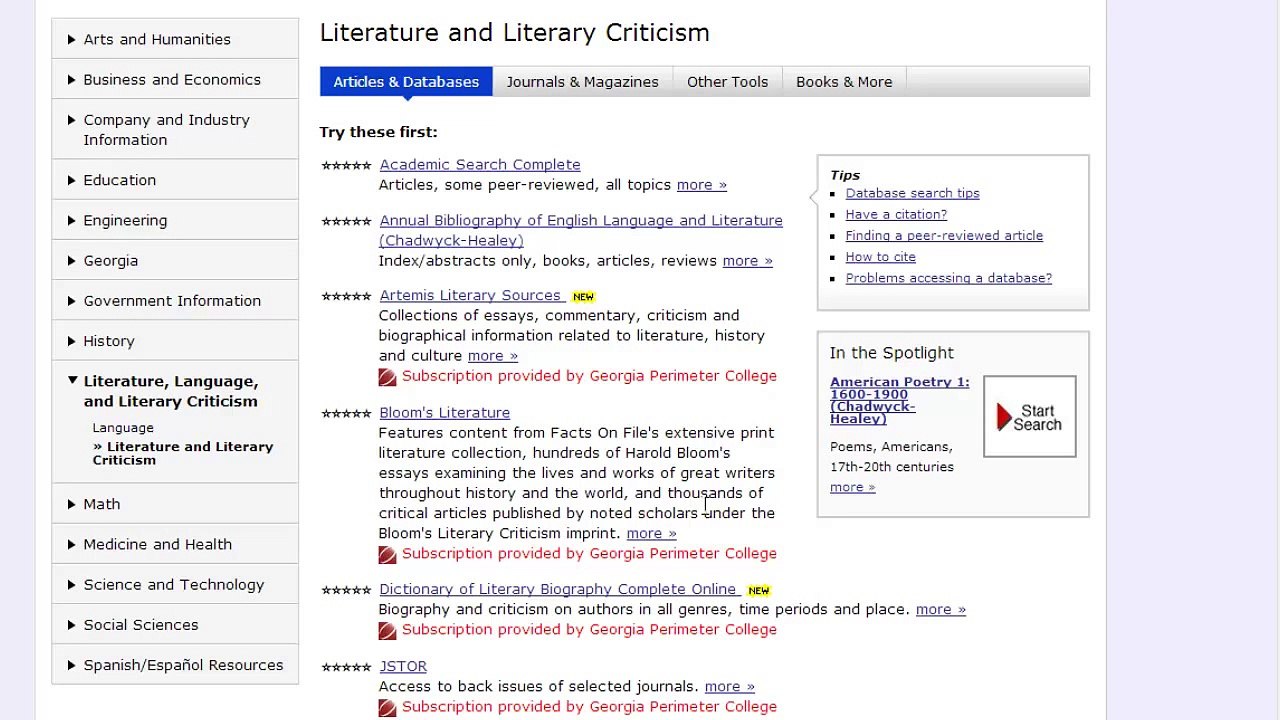Open the Science and Technology category
1280x720 pixels.
(175, 584)
